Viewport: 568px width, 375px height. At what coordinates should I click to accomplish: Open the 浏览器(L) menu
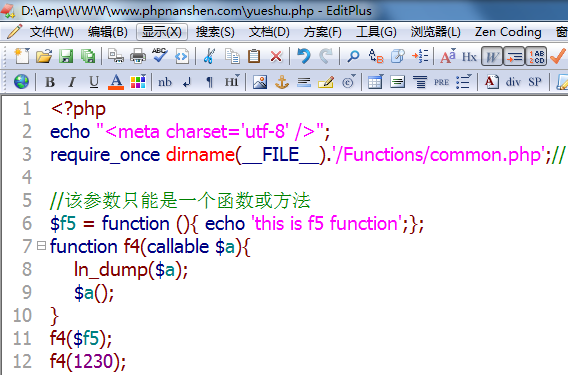click(435, 32)
